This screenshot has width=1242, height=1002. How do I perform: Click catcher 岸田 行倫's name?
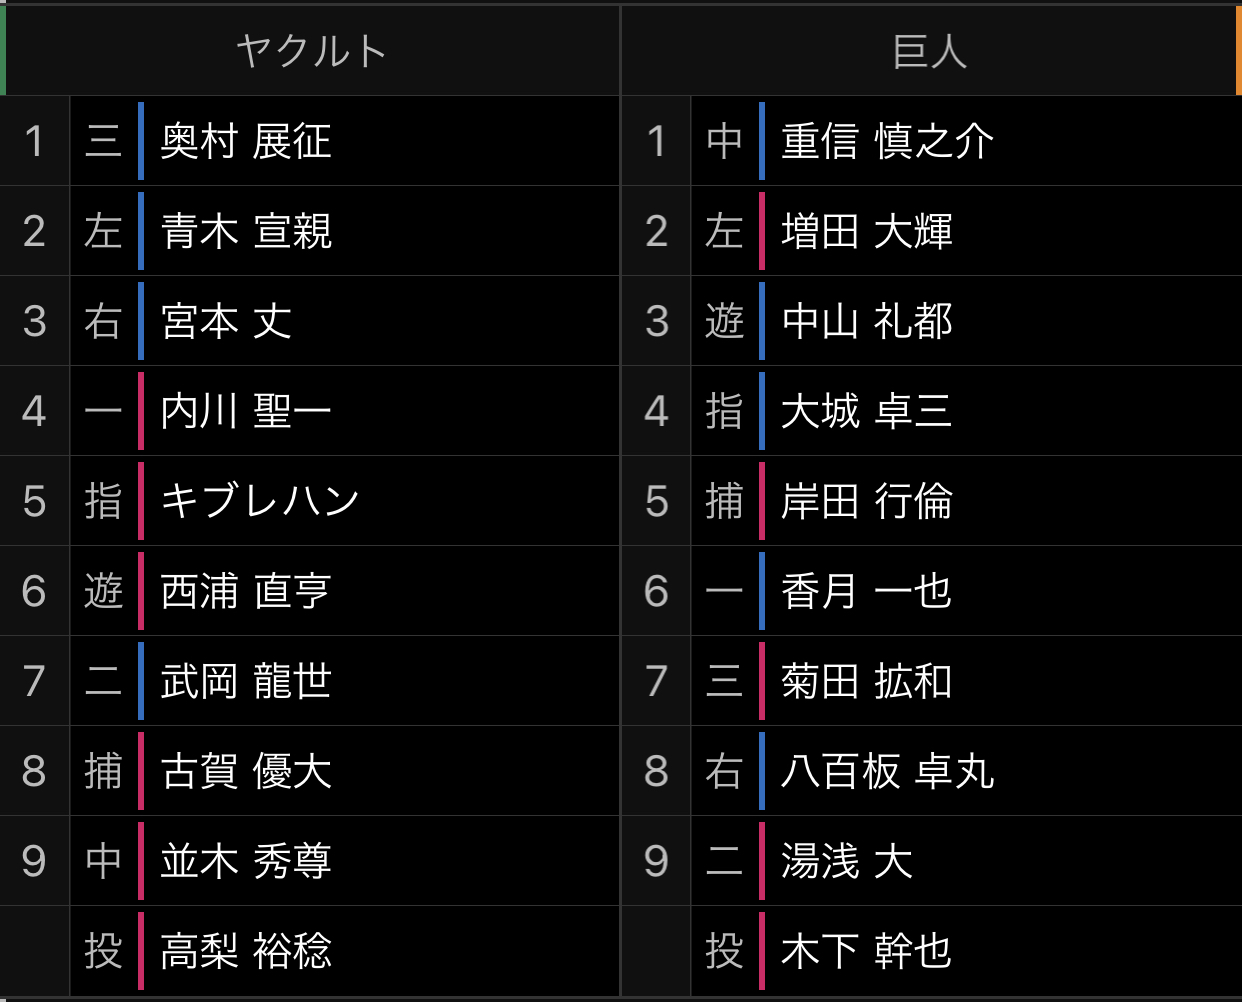click(867, 501)
